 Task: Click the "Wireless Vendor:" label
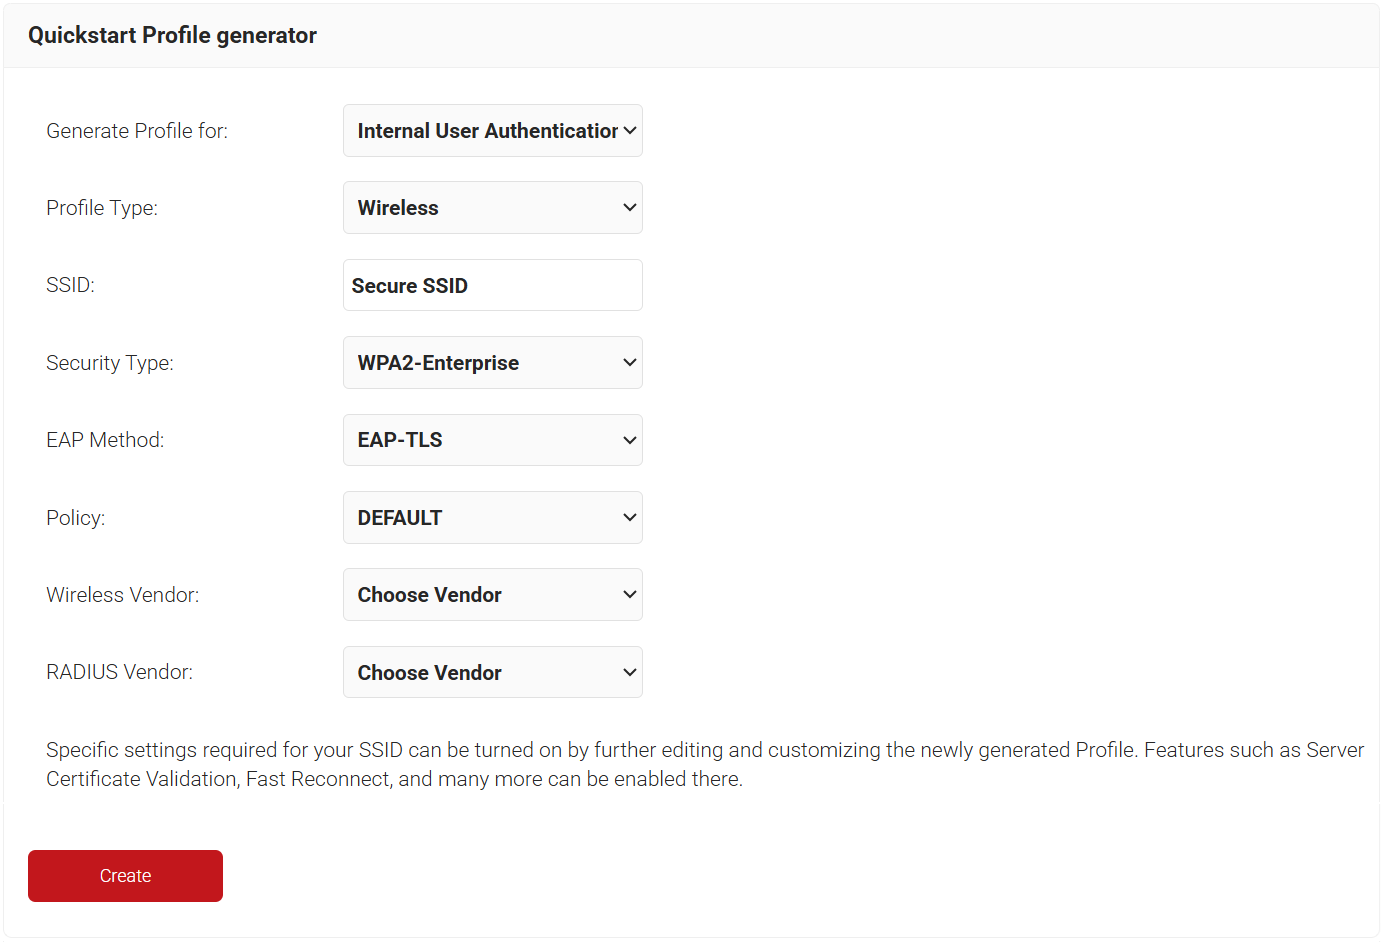pos(122,595)
